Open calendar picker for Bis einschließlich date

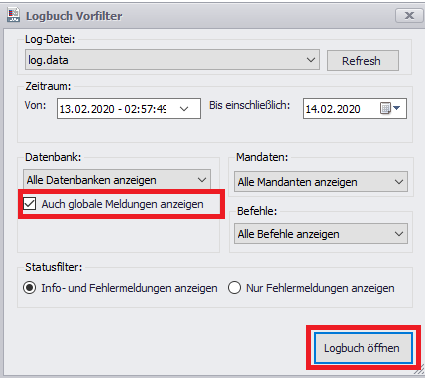(x=390, y=108)
